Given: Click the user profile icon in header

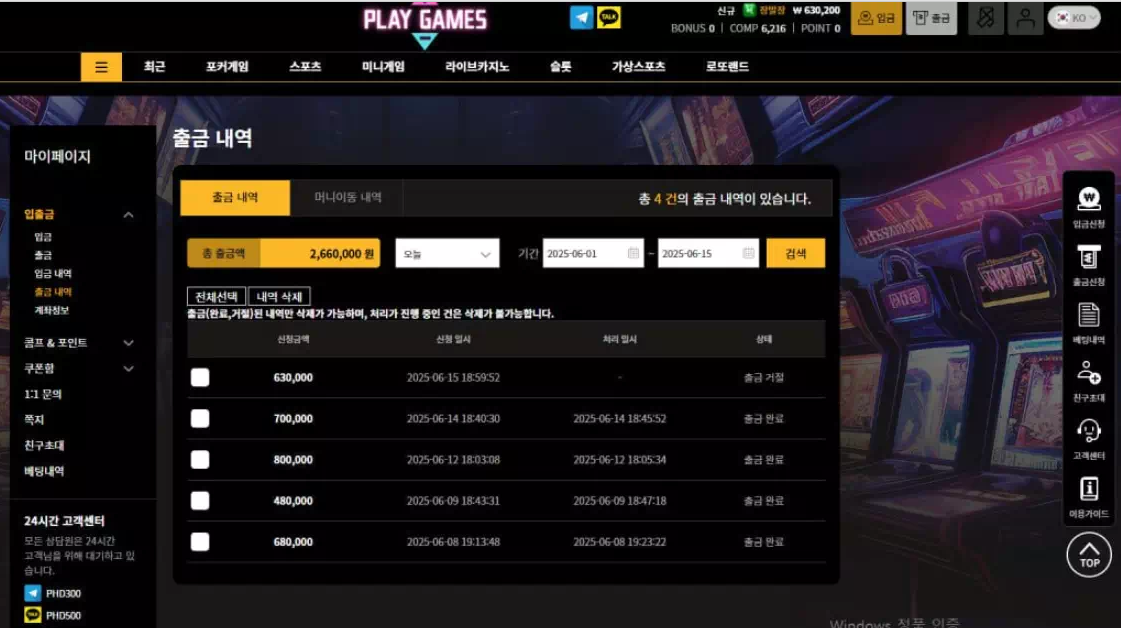Looking at the screenshot, I should tap(1025, 19).
